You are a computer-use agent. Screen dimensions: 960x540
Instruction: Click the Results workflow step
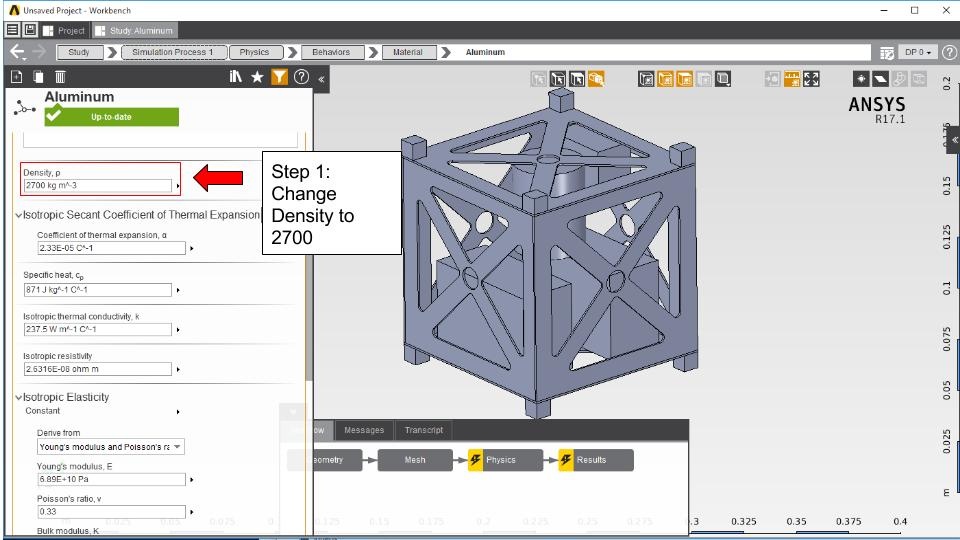596,460
